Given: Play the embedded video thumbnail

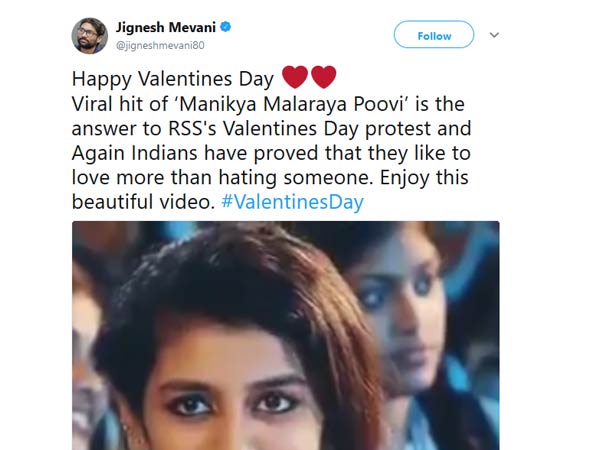Looking at the screenshot, I should (285, 335).
